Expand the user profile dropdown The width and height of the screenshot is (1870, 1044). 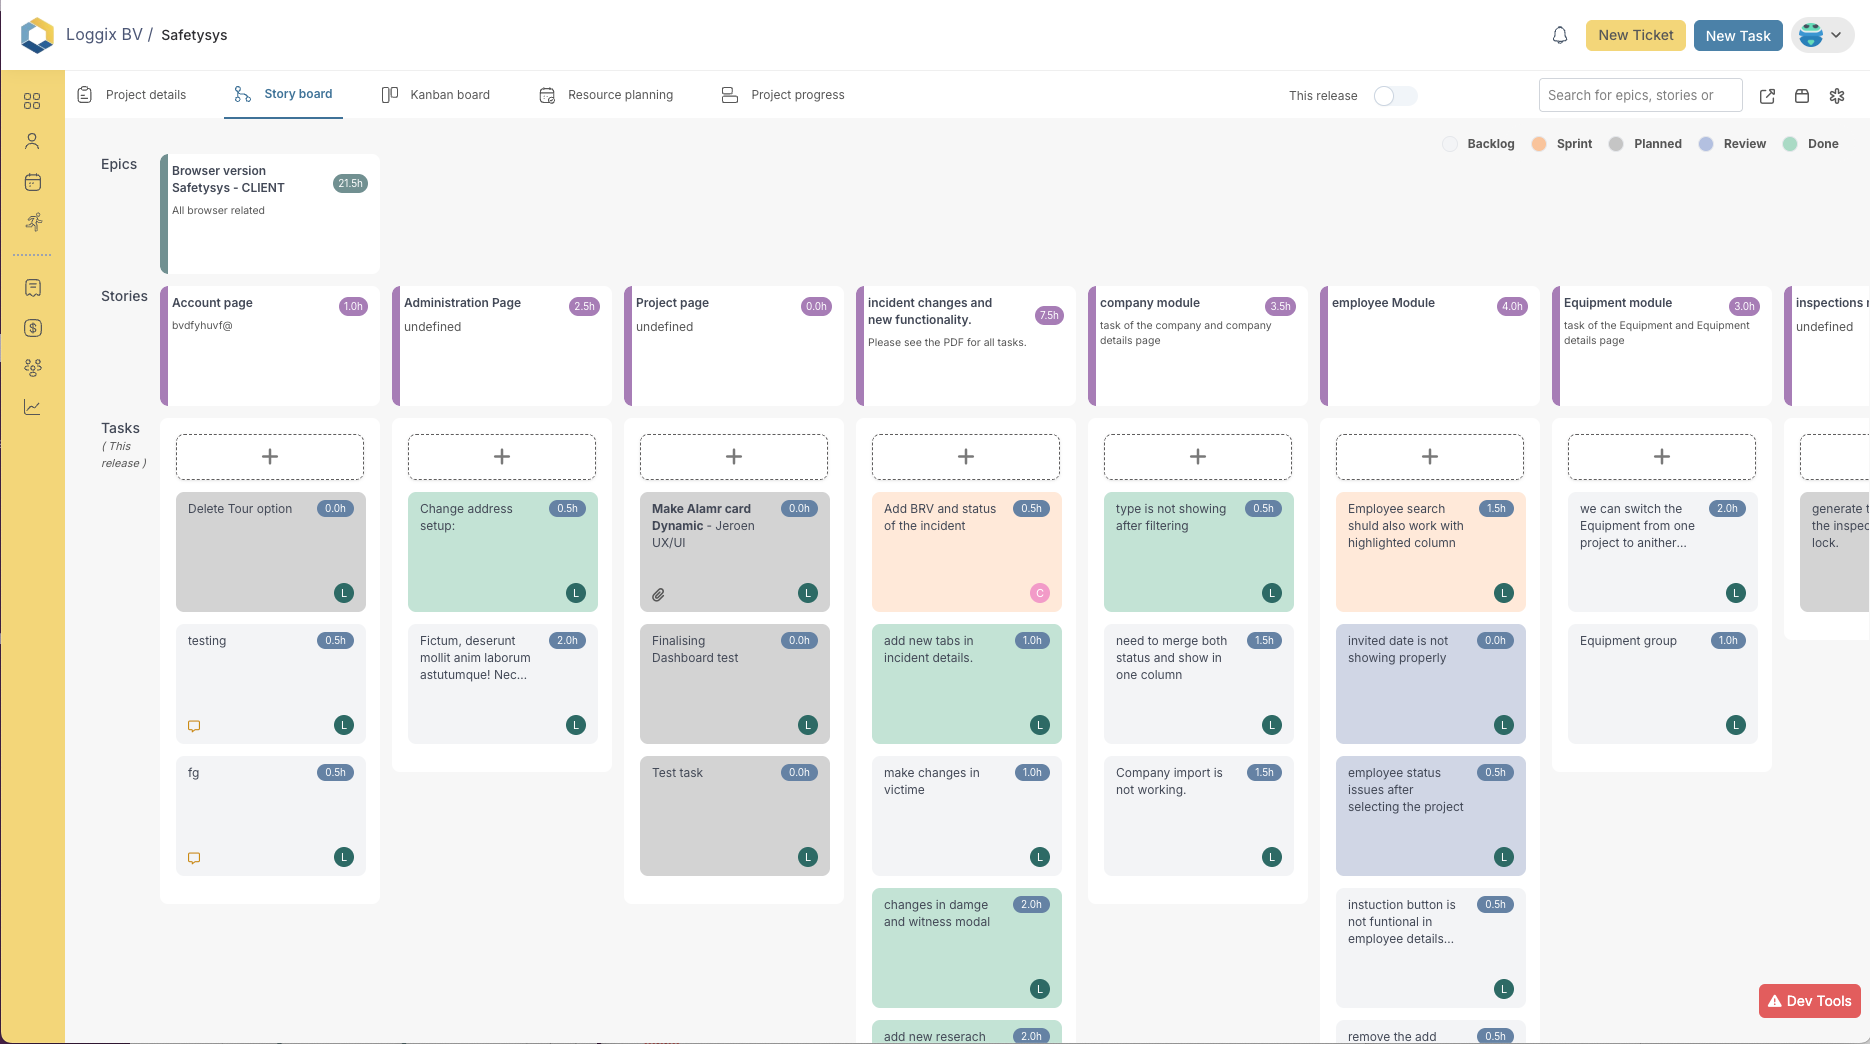pyautogui.click(x=1822, y=35)
